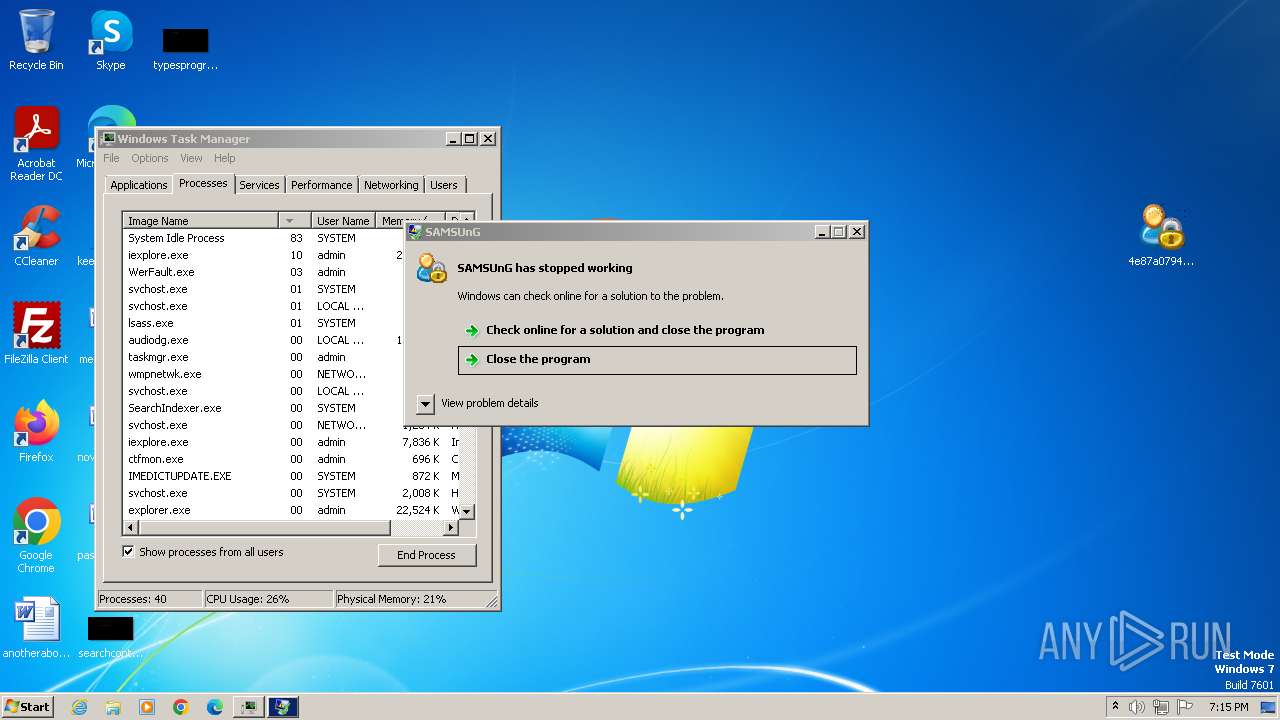Viewport: 1280px width, 720px height.
Task: Open the File menu in Task Manager
Action: [111, 158]
